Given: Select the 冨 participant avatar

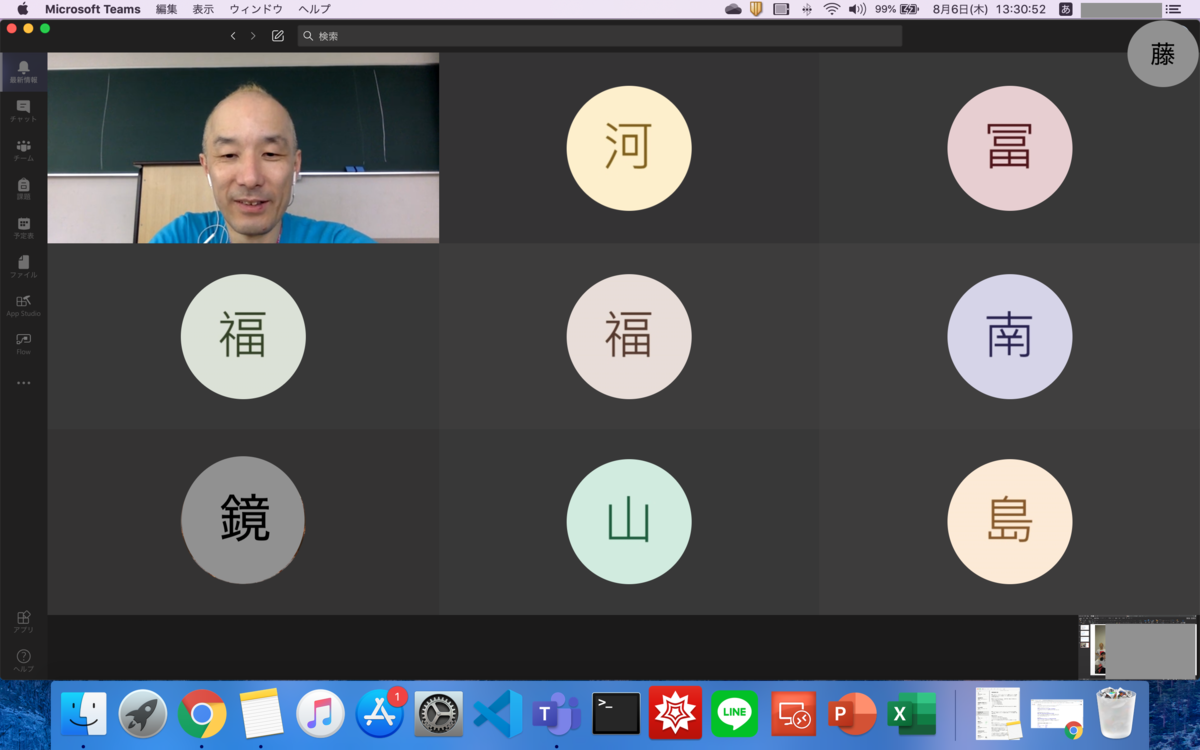Looking at the screenshot, I should click(x=1009, y=148).
